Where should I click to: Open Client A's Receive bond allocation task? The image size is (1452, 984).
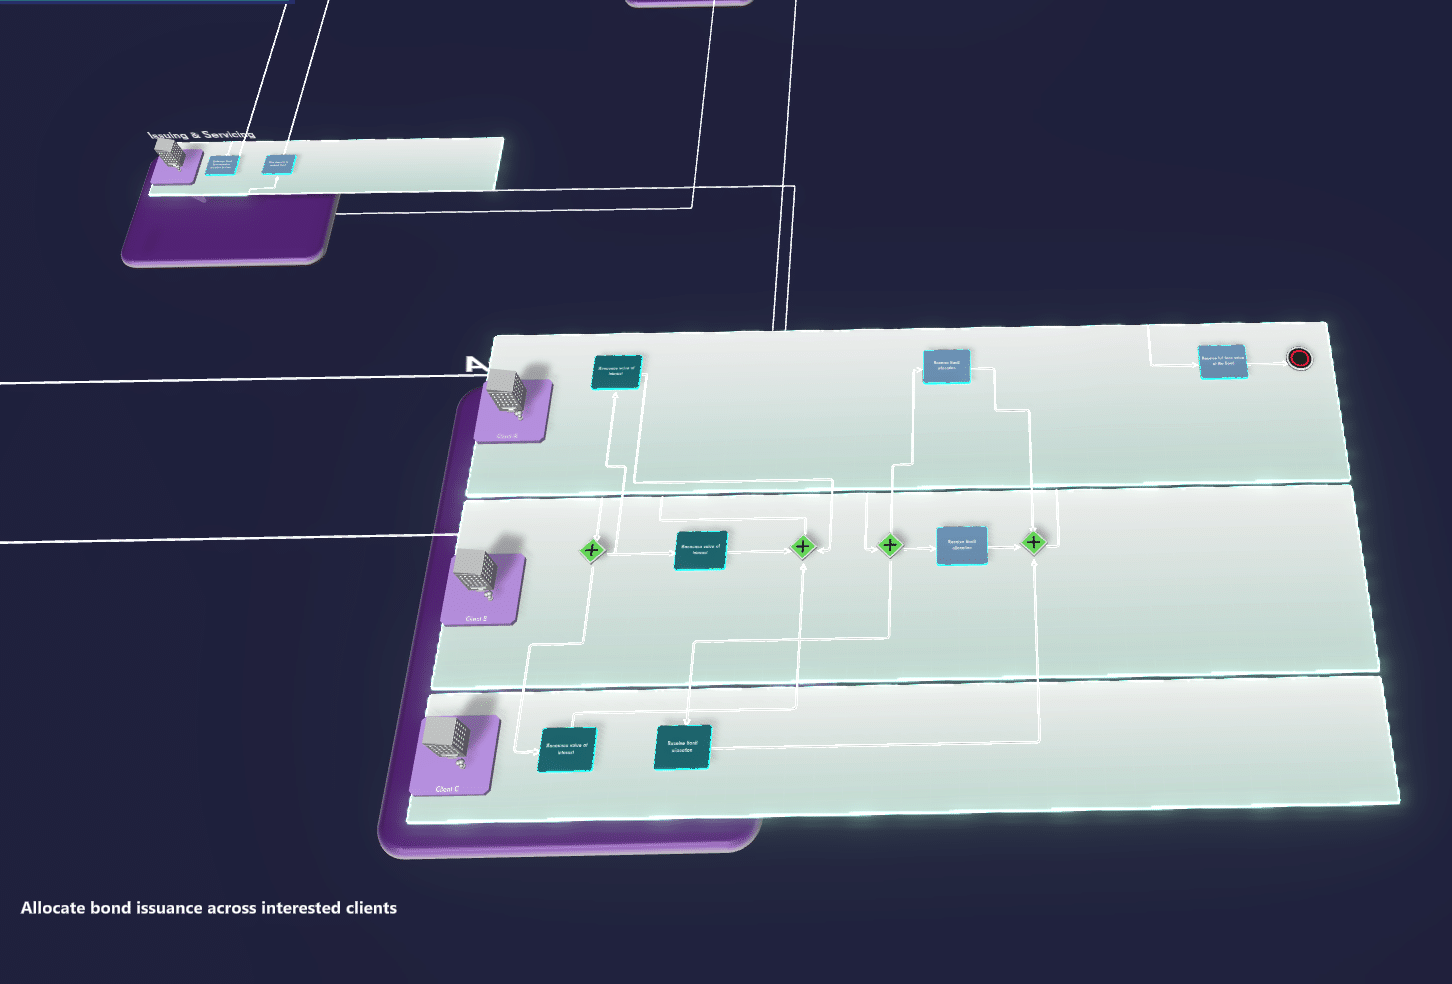(x=946, y=366)
